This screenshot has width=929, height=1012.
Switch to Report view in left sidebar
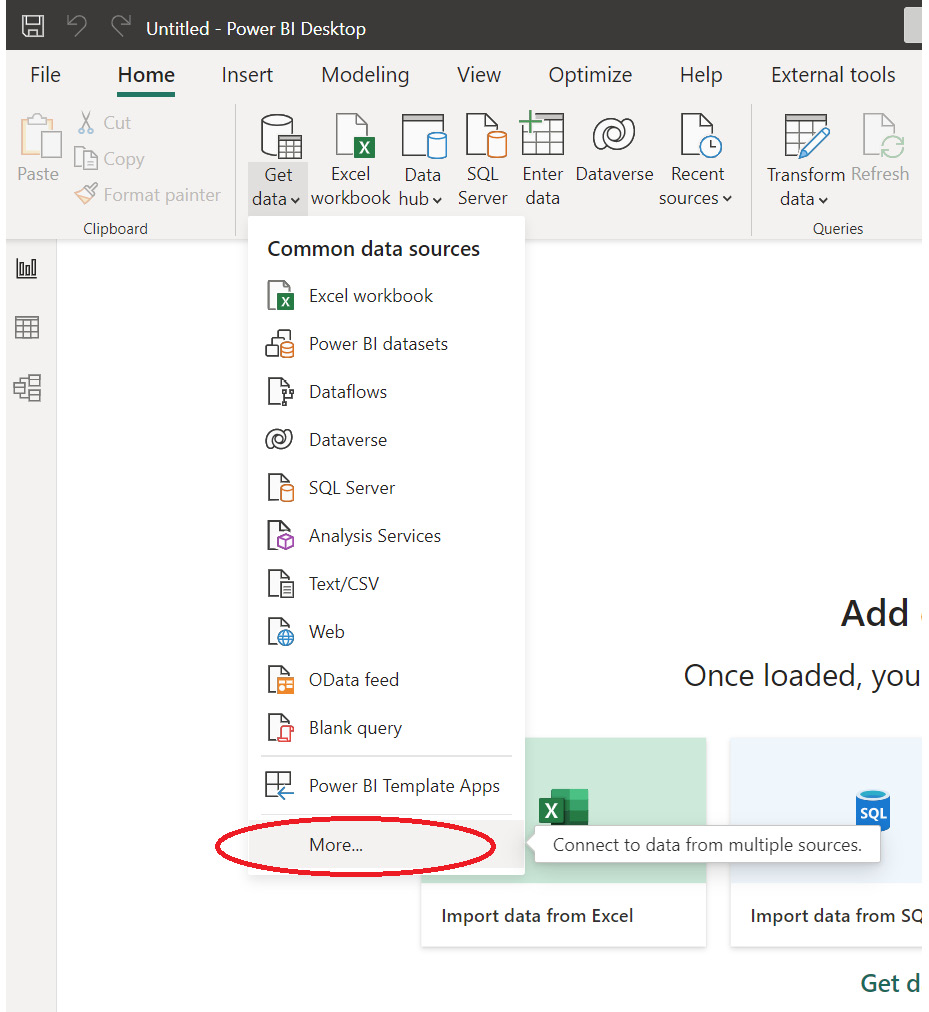click(x=27, y=268)
